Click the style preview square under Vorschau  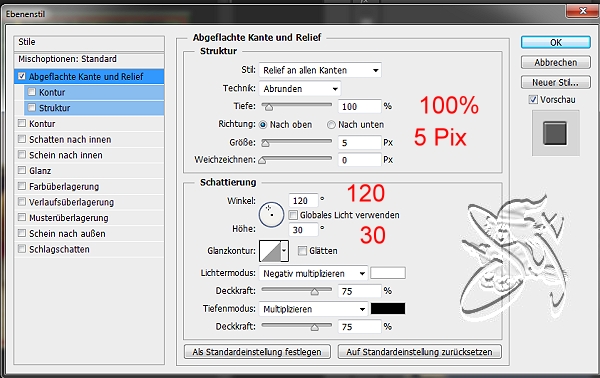pyautogui.click(x=555, y=133)
